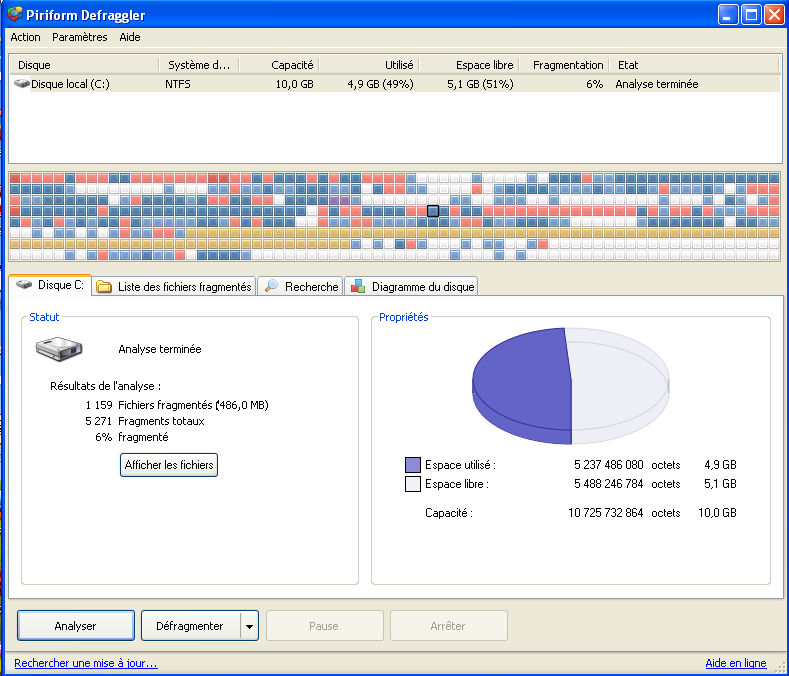Close the Defraggler window
This screenshot has height=676, width=789.
774,15
